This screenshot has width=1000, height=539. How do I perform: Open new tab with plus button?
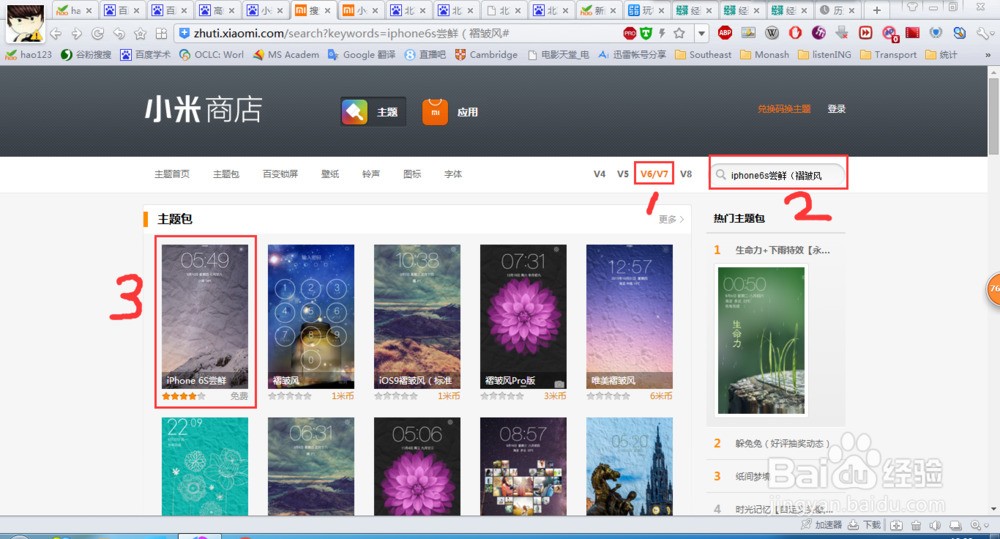(877, 10)
